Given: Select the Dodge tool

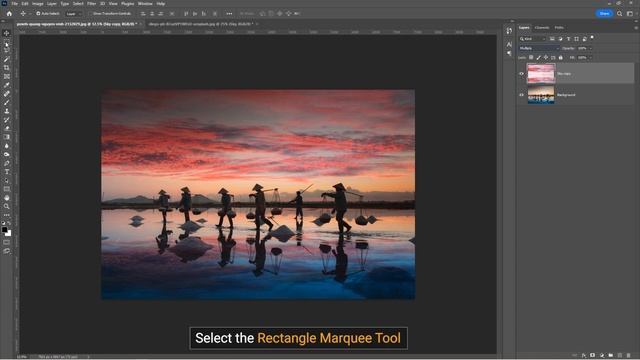Looking at the screenshot, I should 7,154.
